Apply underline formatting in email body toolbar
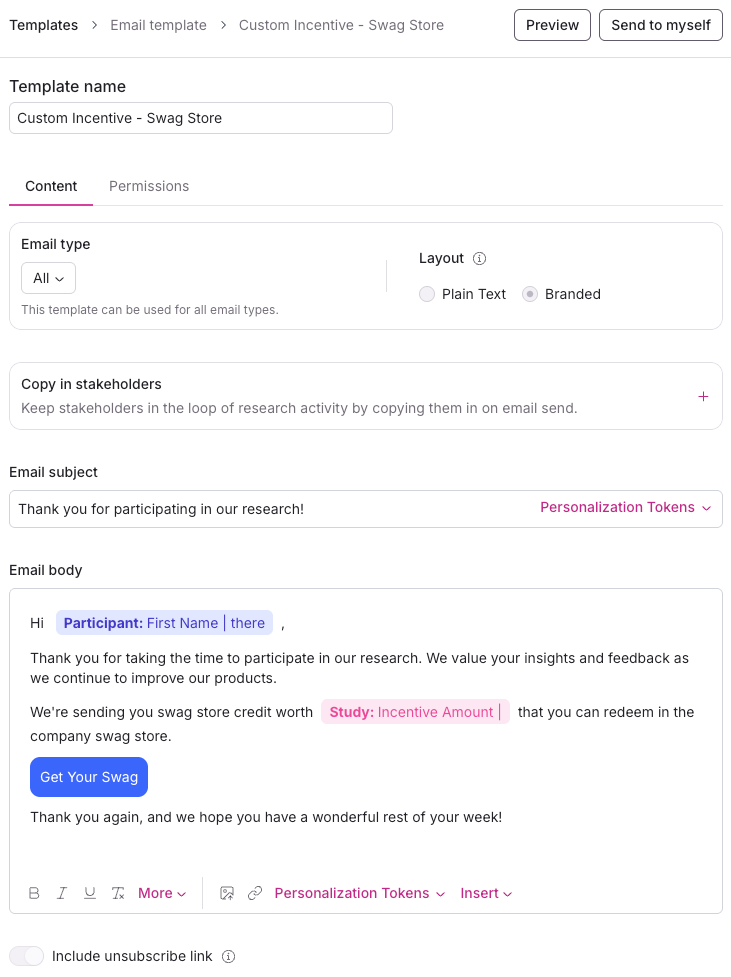This screenshot has width=731, height=977. coord(90,893)
